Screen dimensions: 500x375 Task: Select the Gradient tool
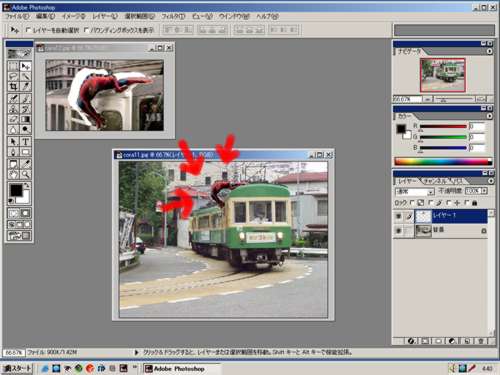pyautogui.click(x=25, y=119)
